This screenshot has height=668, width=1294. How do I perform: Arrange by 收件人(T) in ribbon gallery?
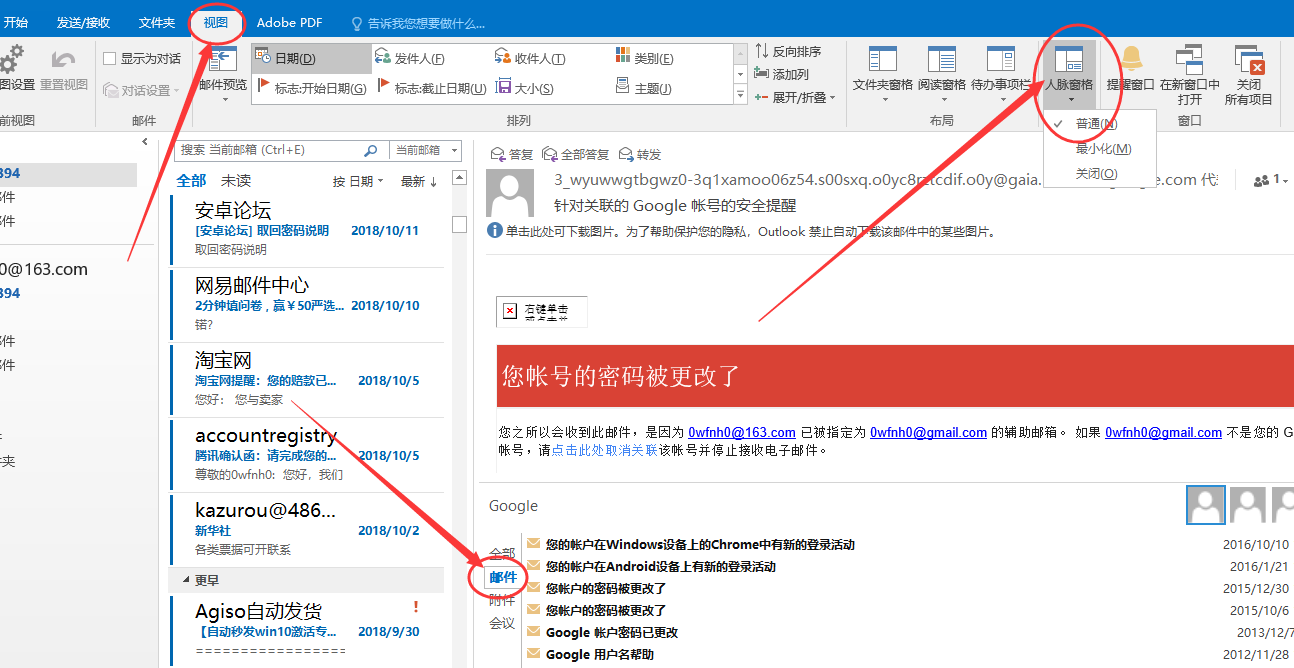[530, 59]
